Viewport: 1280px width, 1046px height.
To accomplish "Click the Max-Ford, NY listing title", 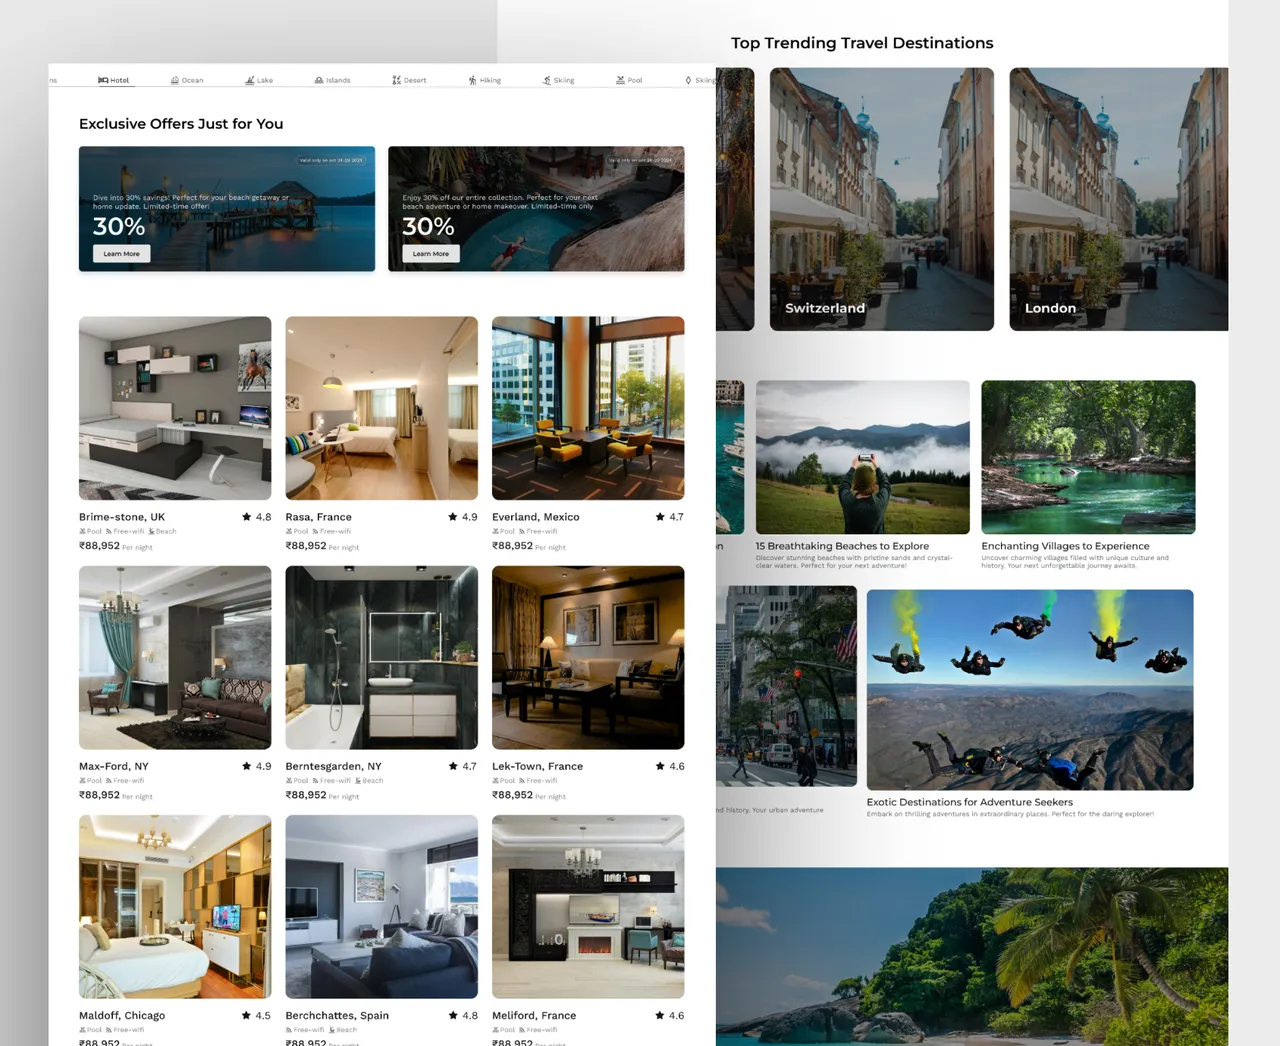I will click(x=114, y=766).
